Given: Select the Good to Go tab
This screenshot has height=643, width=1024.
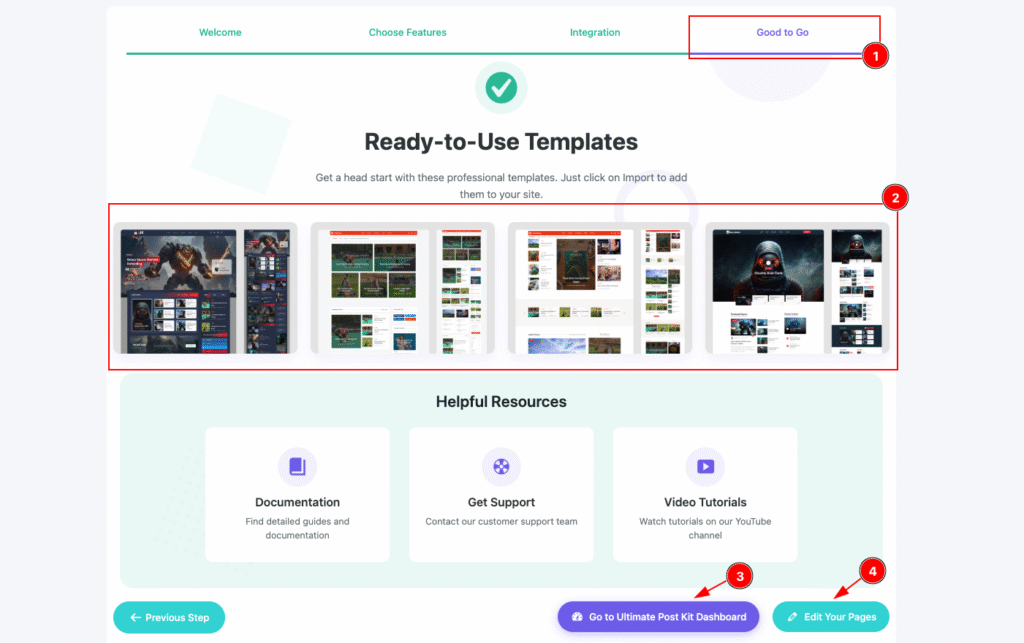Looking at the screenshot, I should [782, 33].
